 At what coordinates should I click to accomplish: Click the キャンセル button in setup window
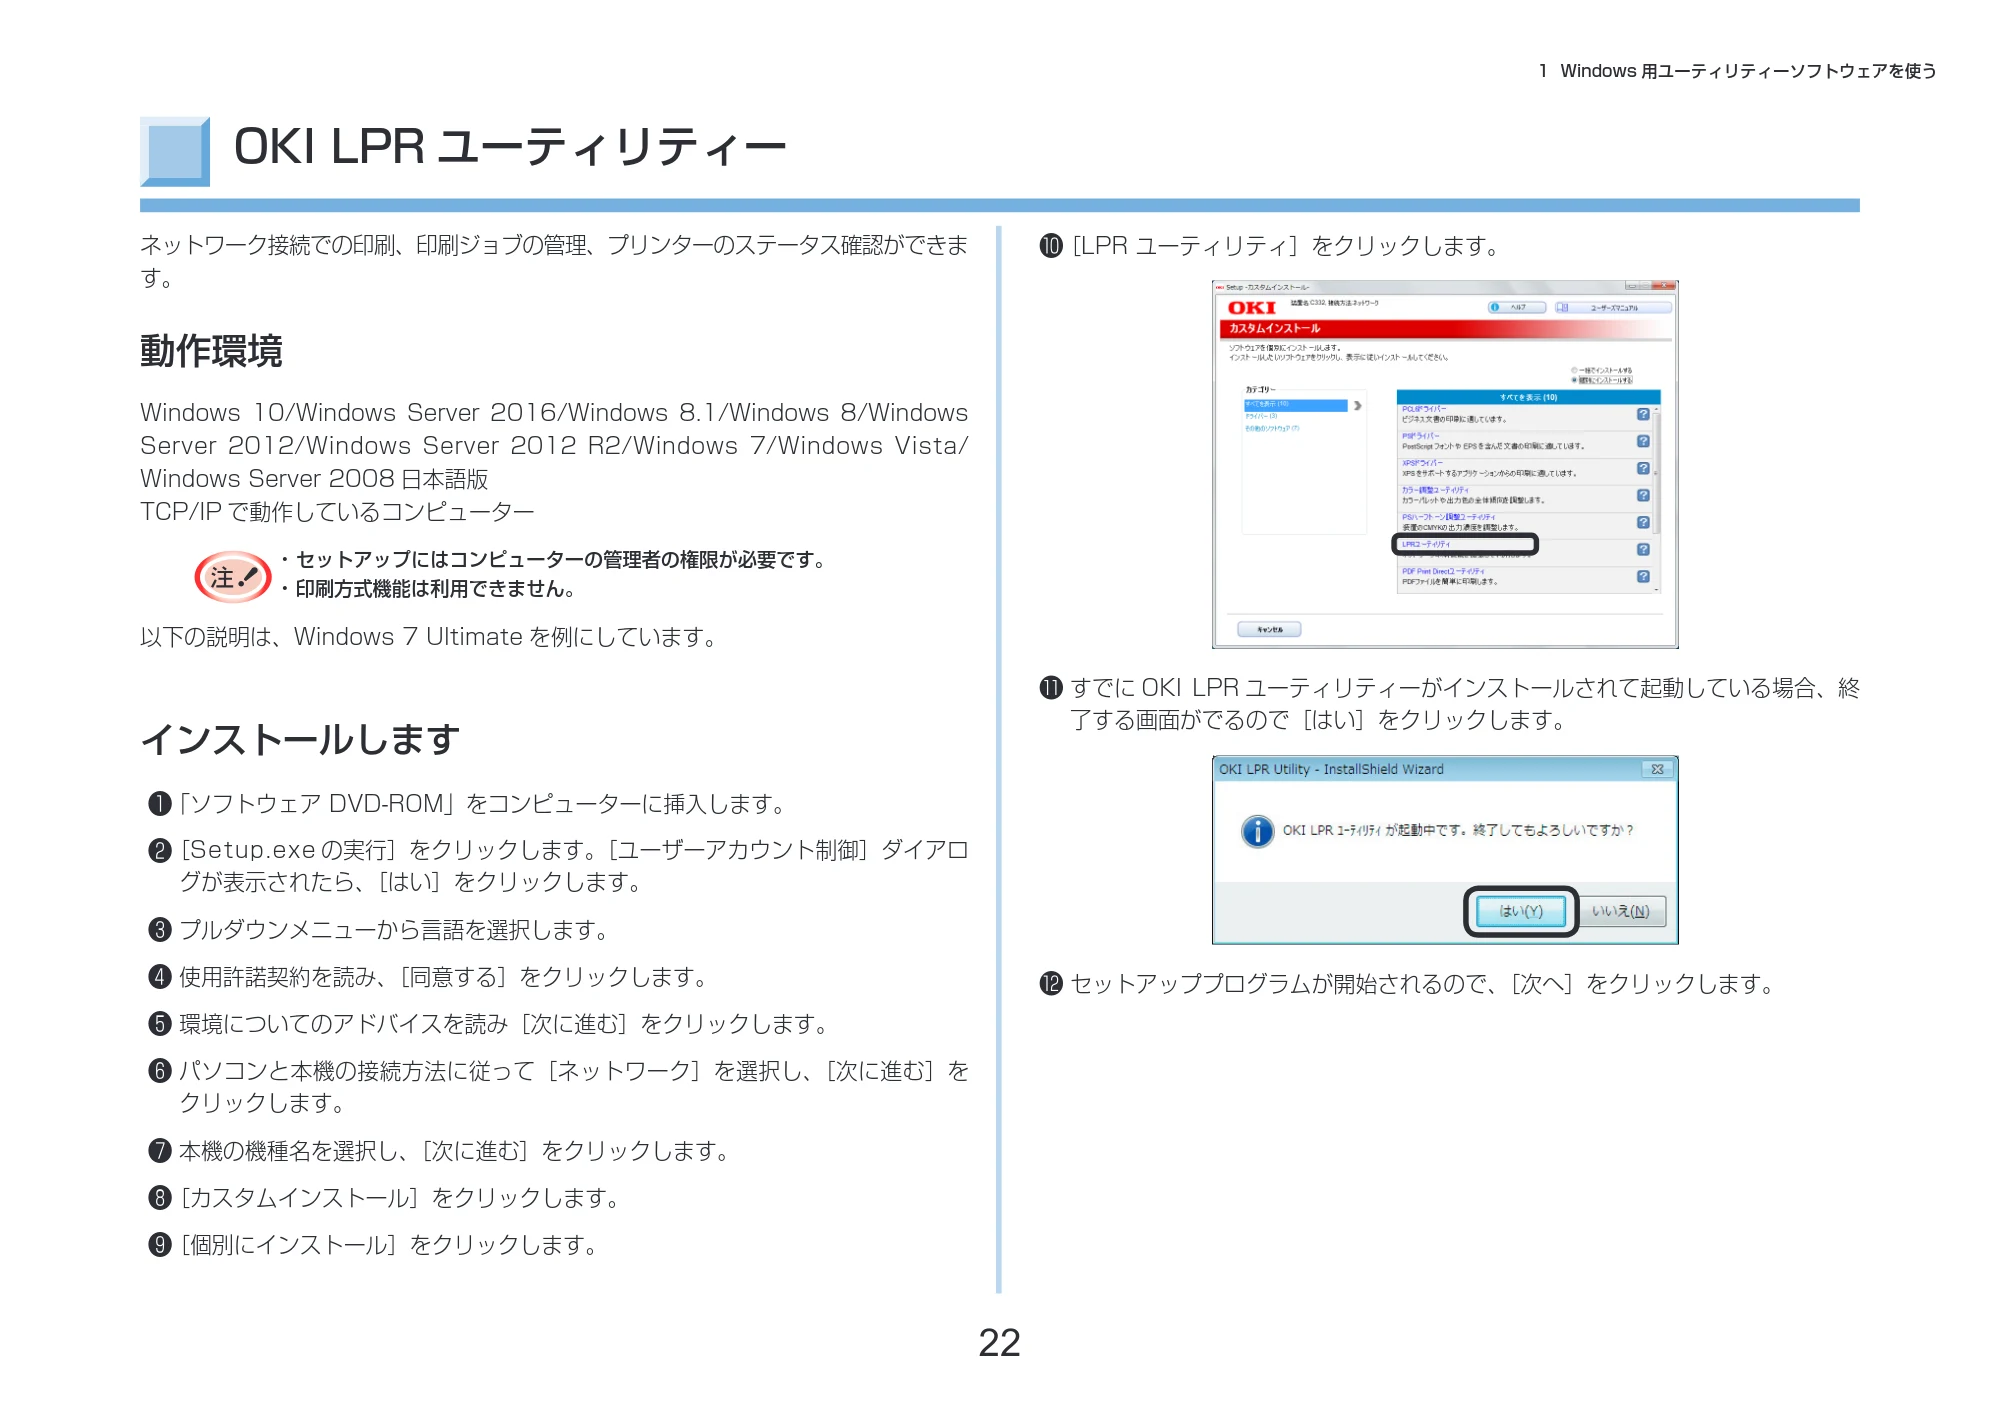(1269, 629)
